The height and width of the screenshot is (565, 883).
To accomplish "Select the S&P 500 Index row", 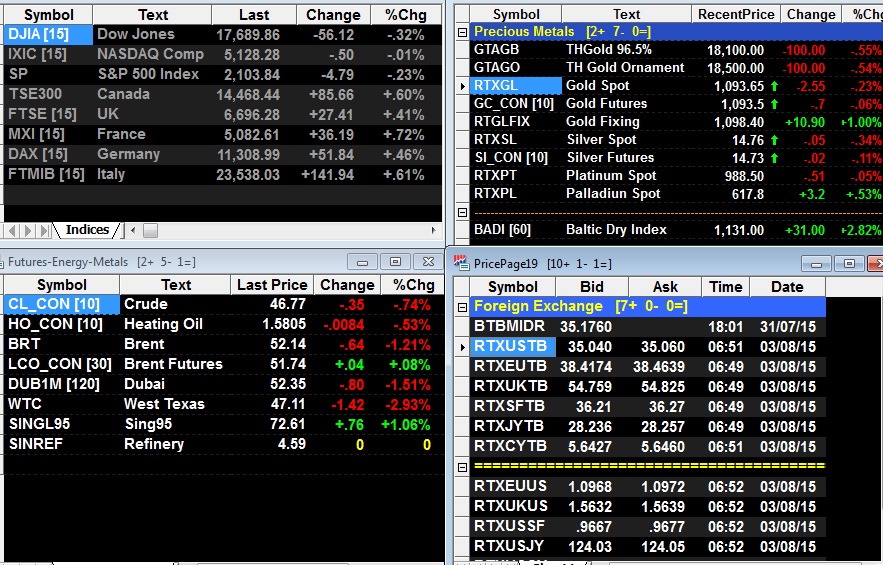I will 223,74.
